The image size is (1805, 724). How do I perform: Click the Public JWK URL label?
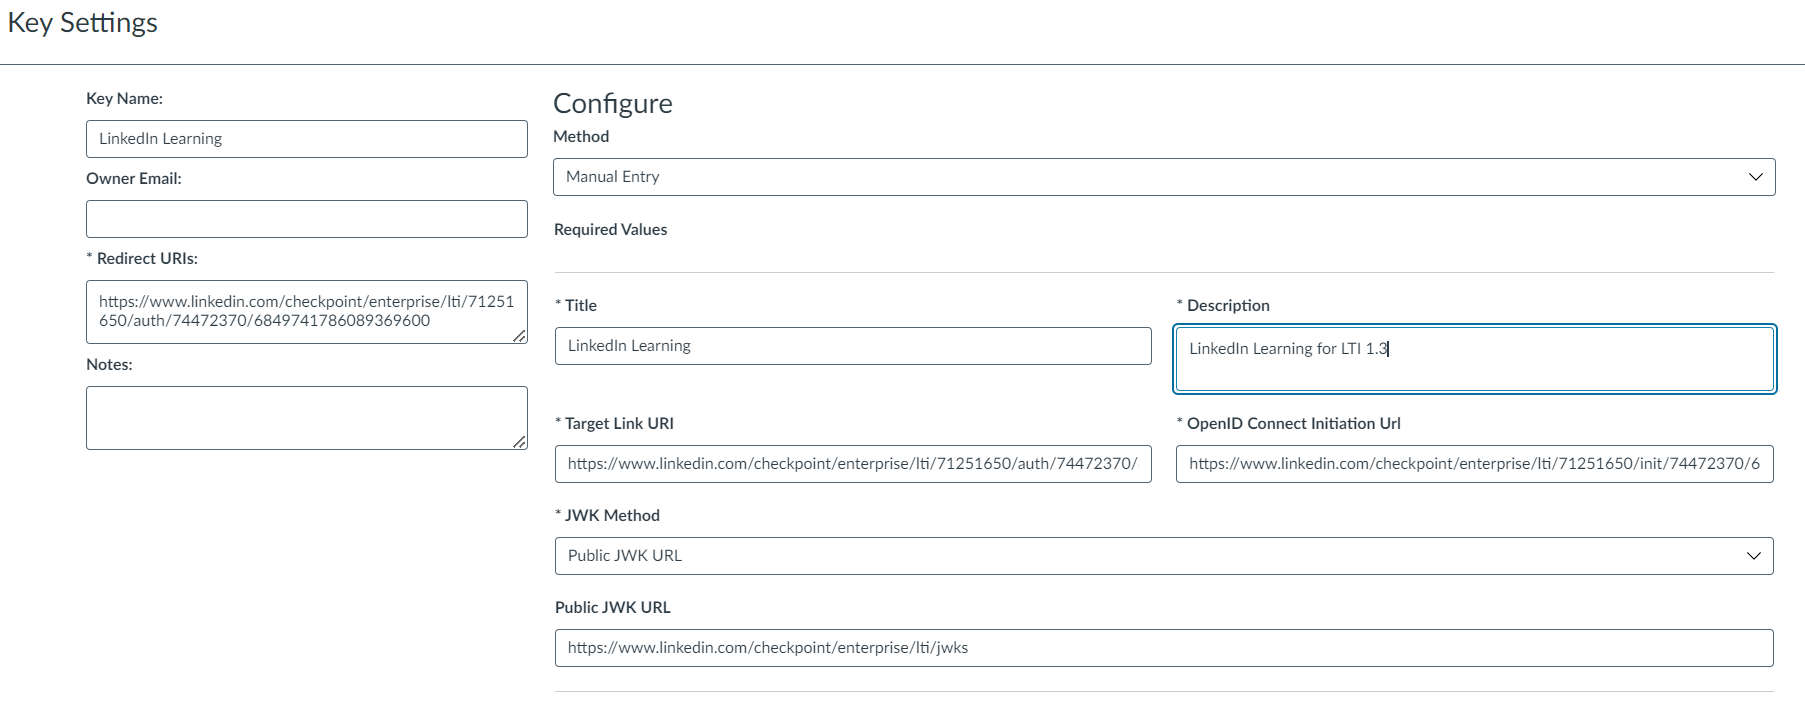click(x=613, y=607)
